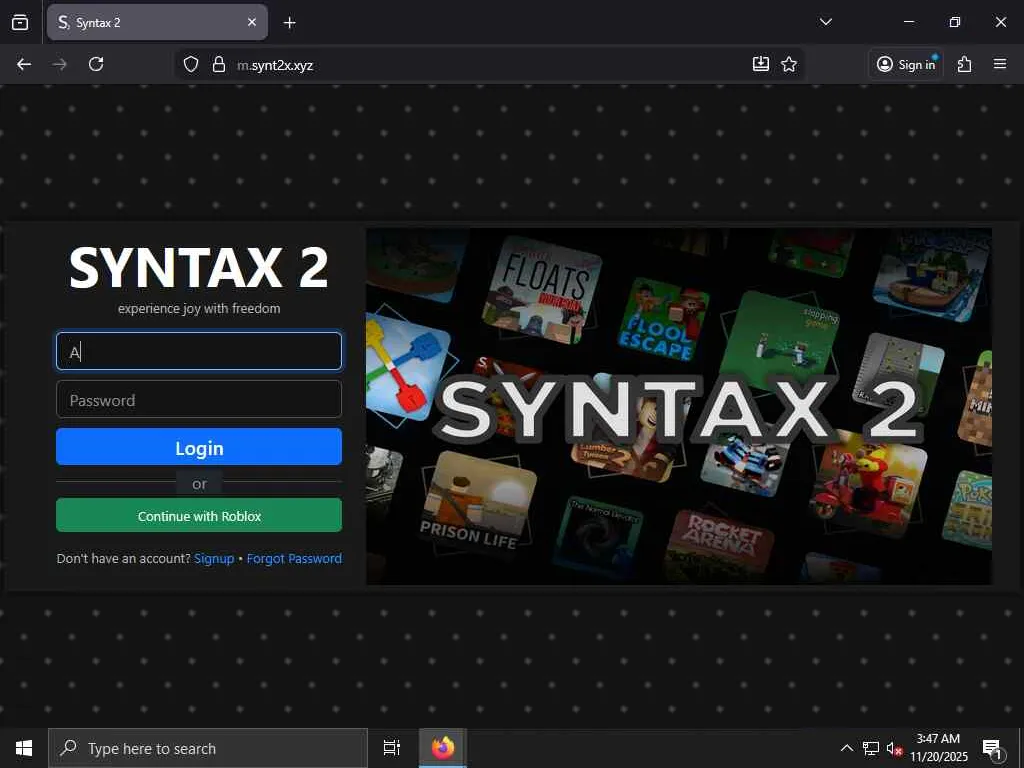The width and height of the screenshot is (1024, 768).
Task: Click the muted volume tray icon
Action: coord(894,748)
